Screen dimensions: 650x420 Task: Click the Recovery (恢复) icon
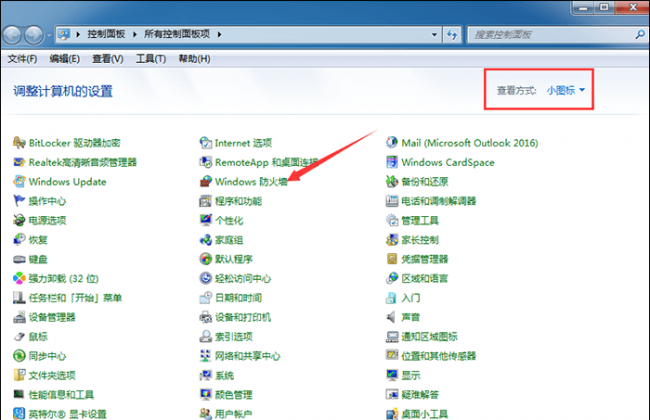19,240
